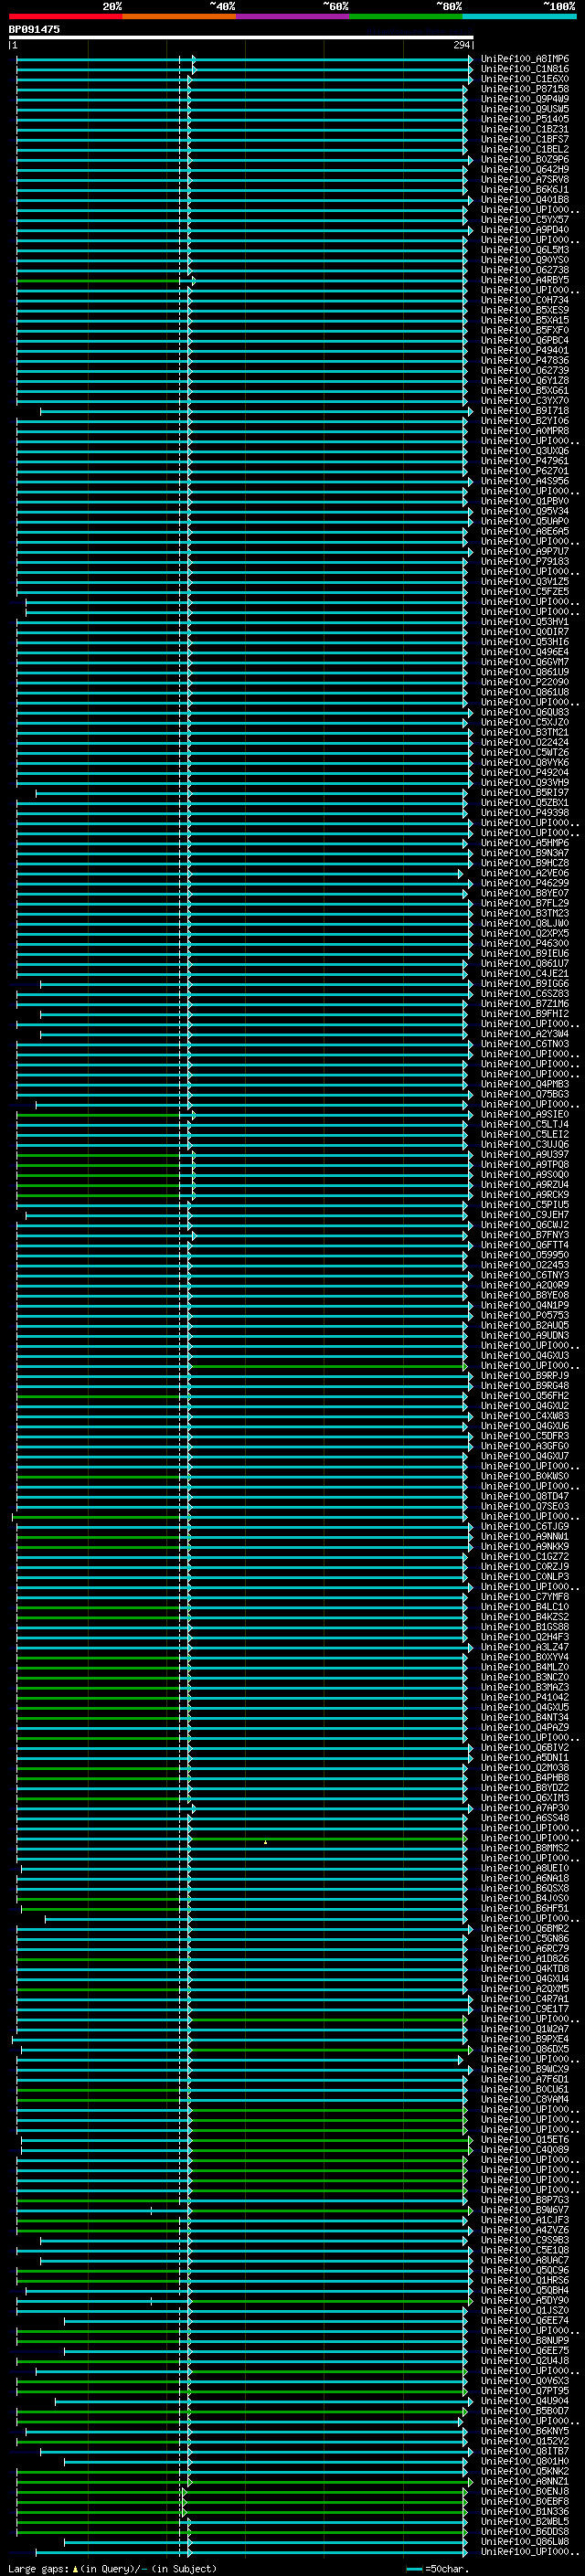Select the hit UniRef100_B9I718
This screenshot has height=2576, width=585.
point(525,410)
